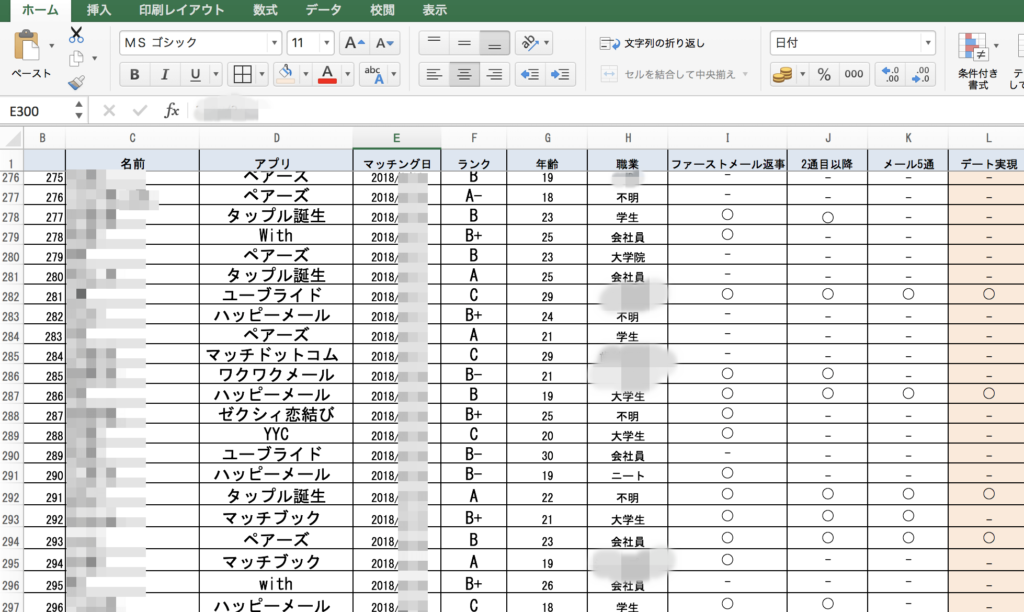1024x612 pixels.
Task: Select column E header
Action: pyautogui.click(x=396, y=138)
